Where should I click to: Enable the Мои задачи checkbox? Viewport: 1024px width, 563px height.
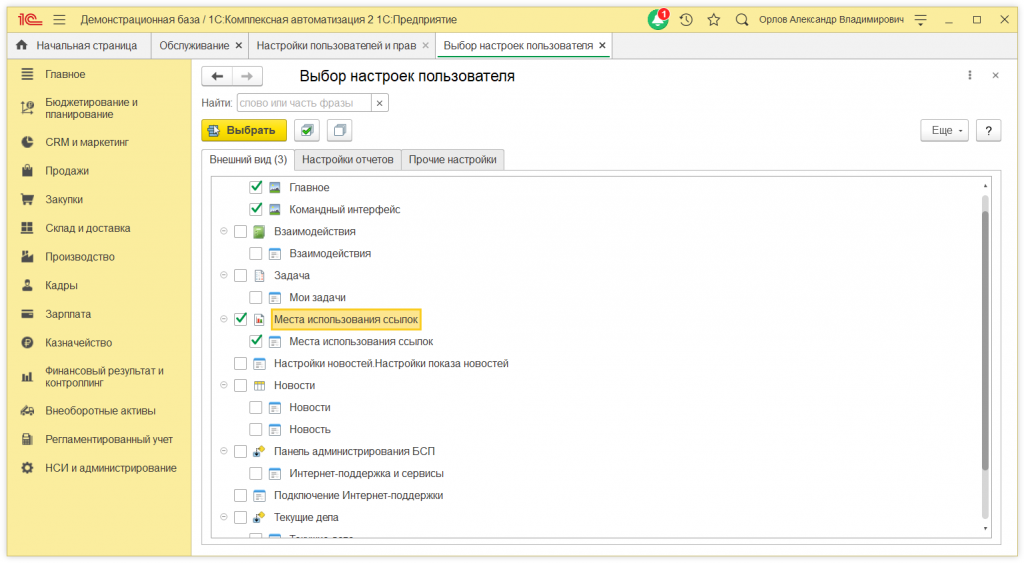[x=256, y=297]
